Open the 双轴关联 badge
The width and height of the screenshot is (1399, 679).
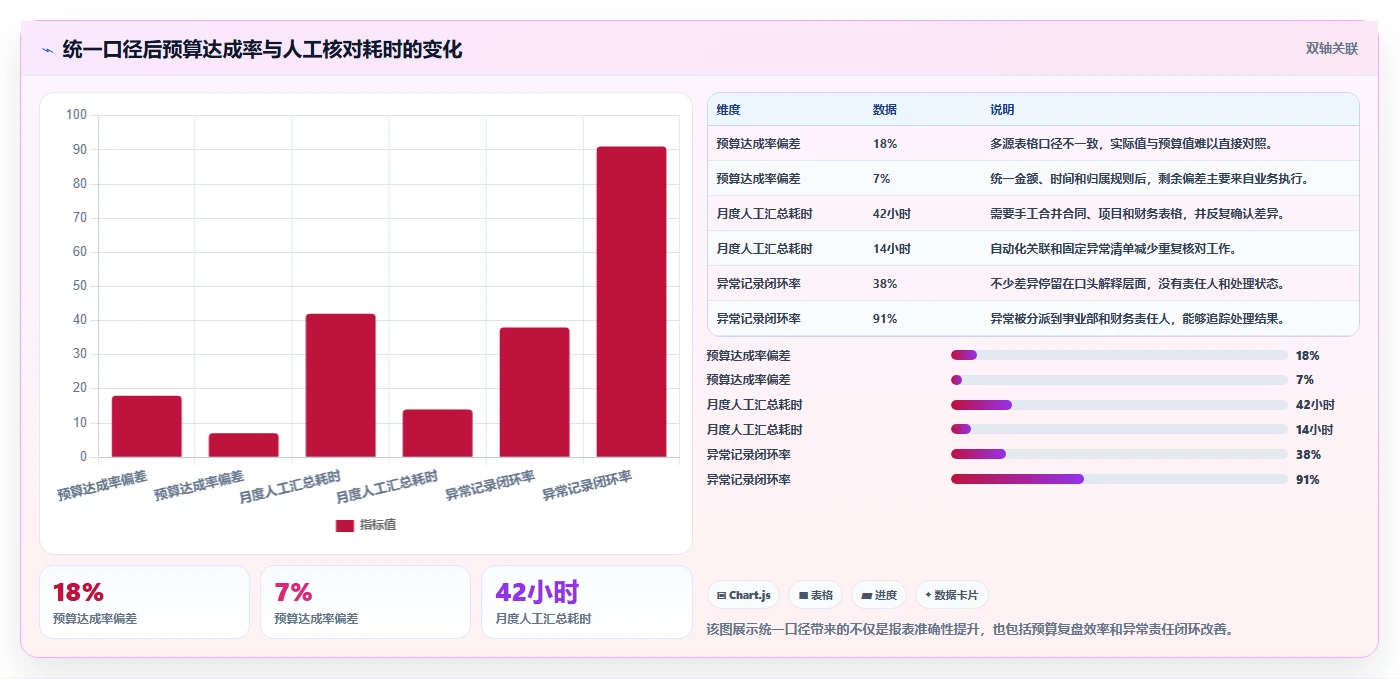tap(1331, 48)
